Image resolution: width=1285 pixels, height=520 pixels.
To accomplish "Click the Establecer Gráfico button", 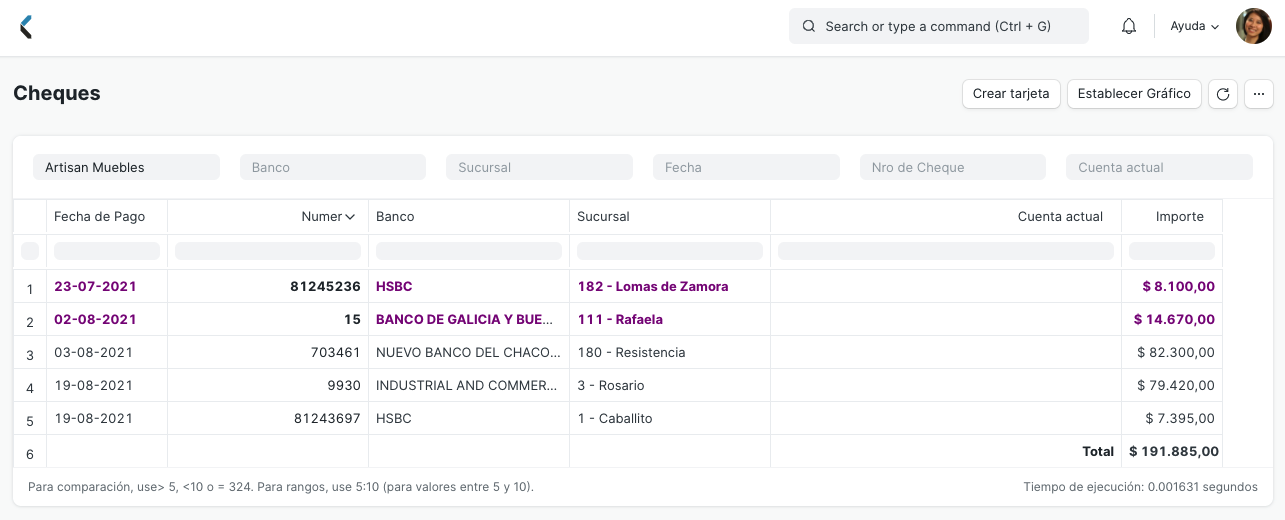I will [1134, 94].
